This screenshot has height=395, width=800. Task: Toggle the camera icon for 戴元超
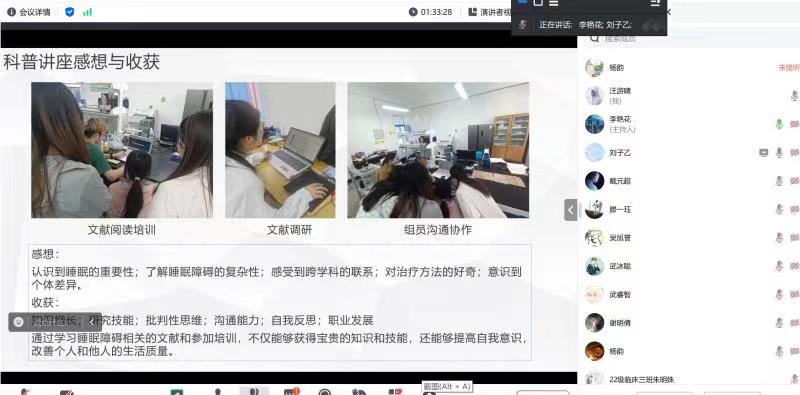(x=794, y=181)
